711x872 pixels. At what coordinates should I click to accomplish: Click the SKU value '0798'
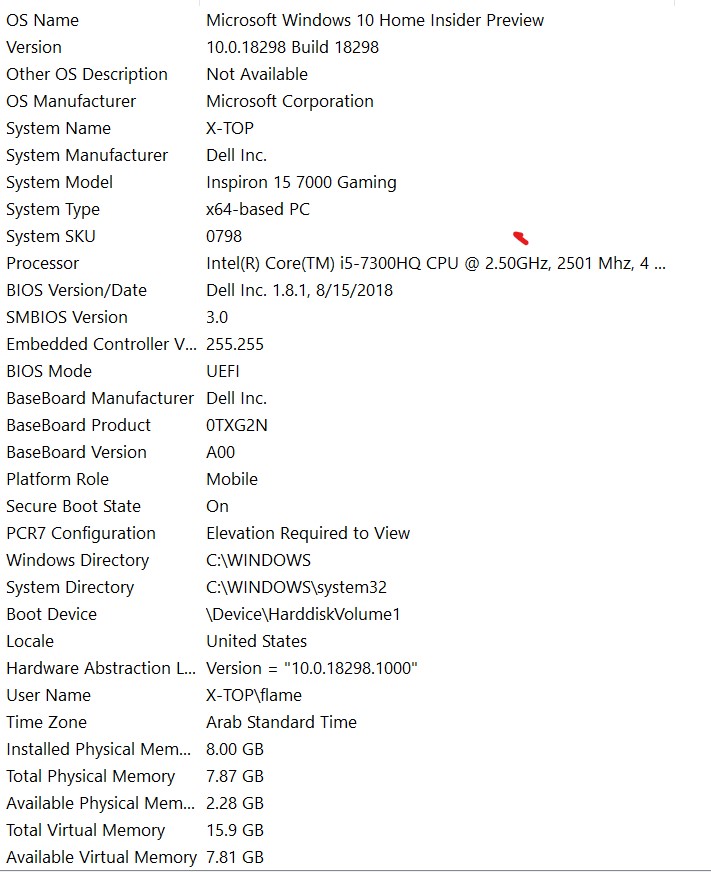pyautogui.click(x=224, y=236)
